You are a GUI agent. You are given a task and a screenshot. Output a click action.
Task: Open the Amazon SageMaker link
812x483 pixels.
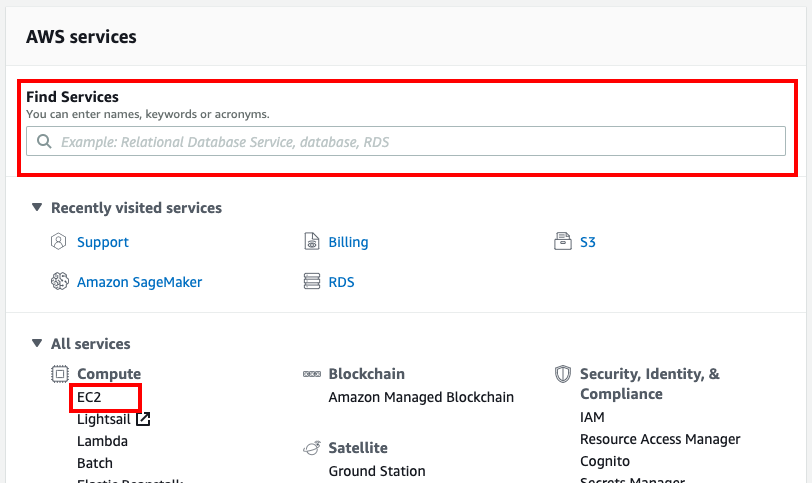pos(139,282)
